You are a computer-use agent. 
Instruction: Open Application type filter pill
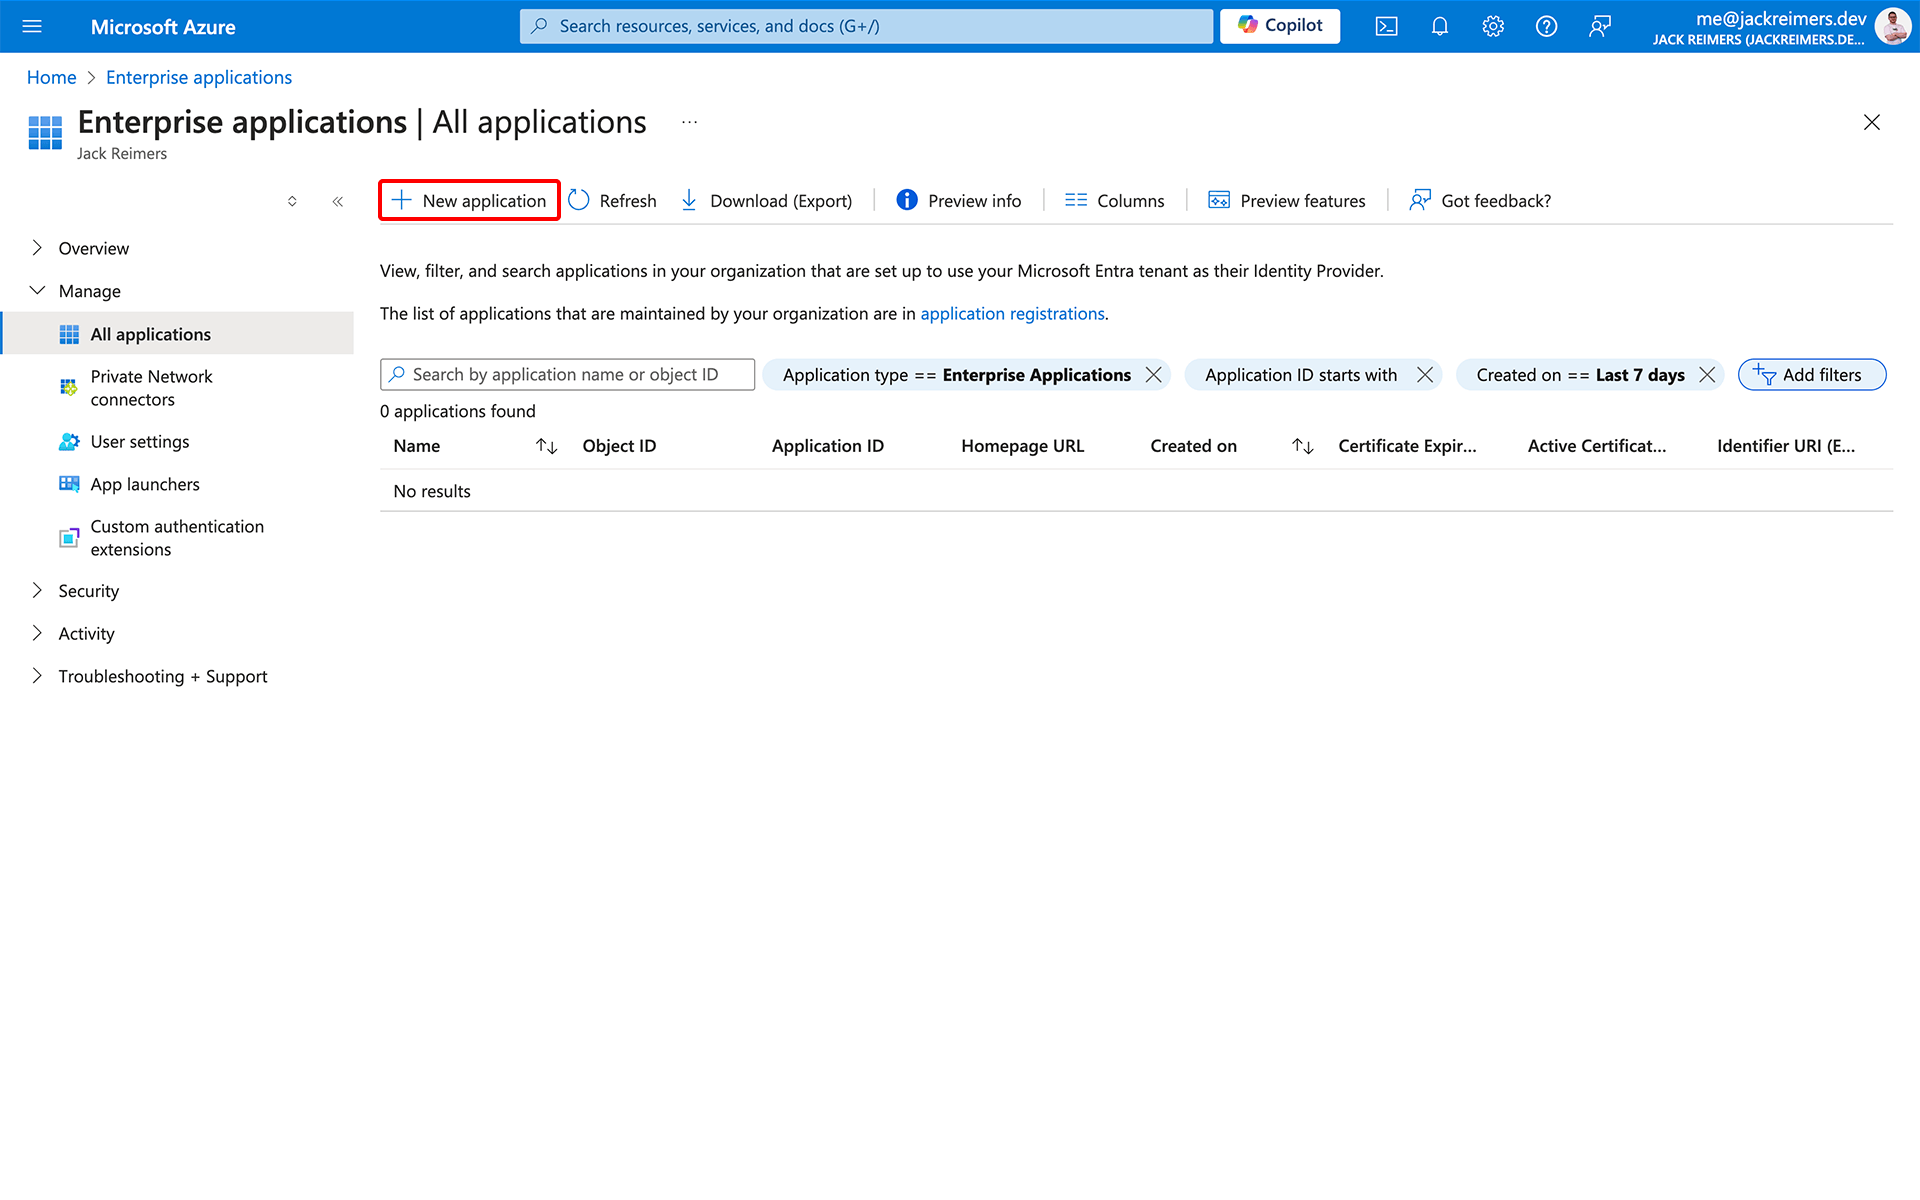tap(956, 374)
